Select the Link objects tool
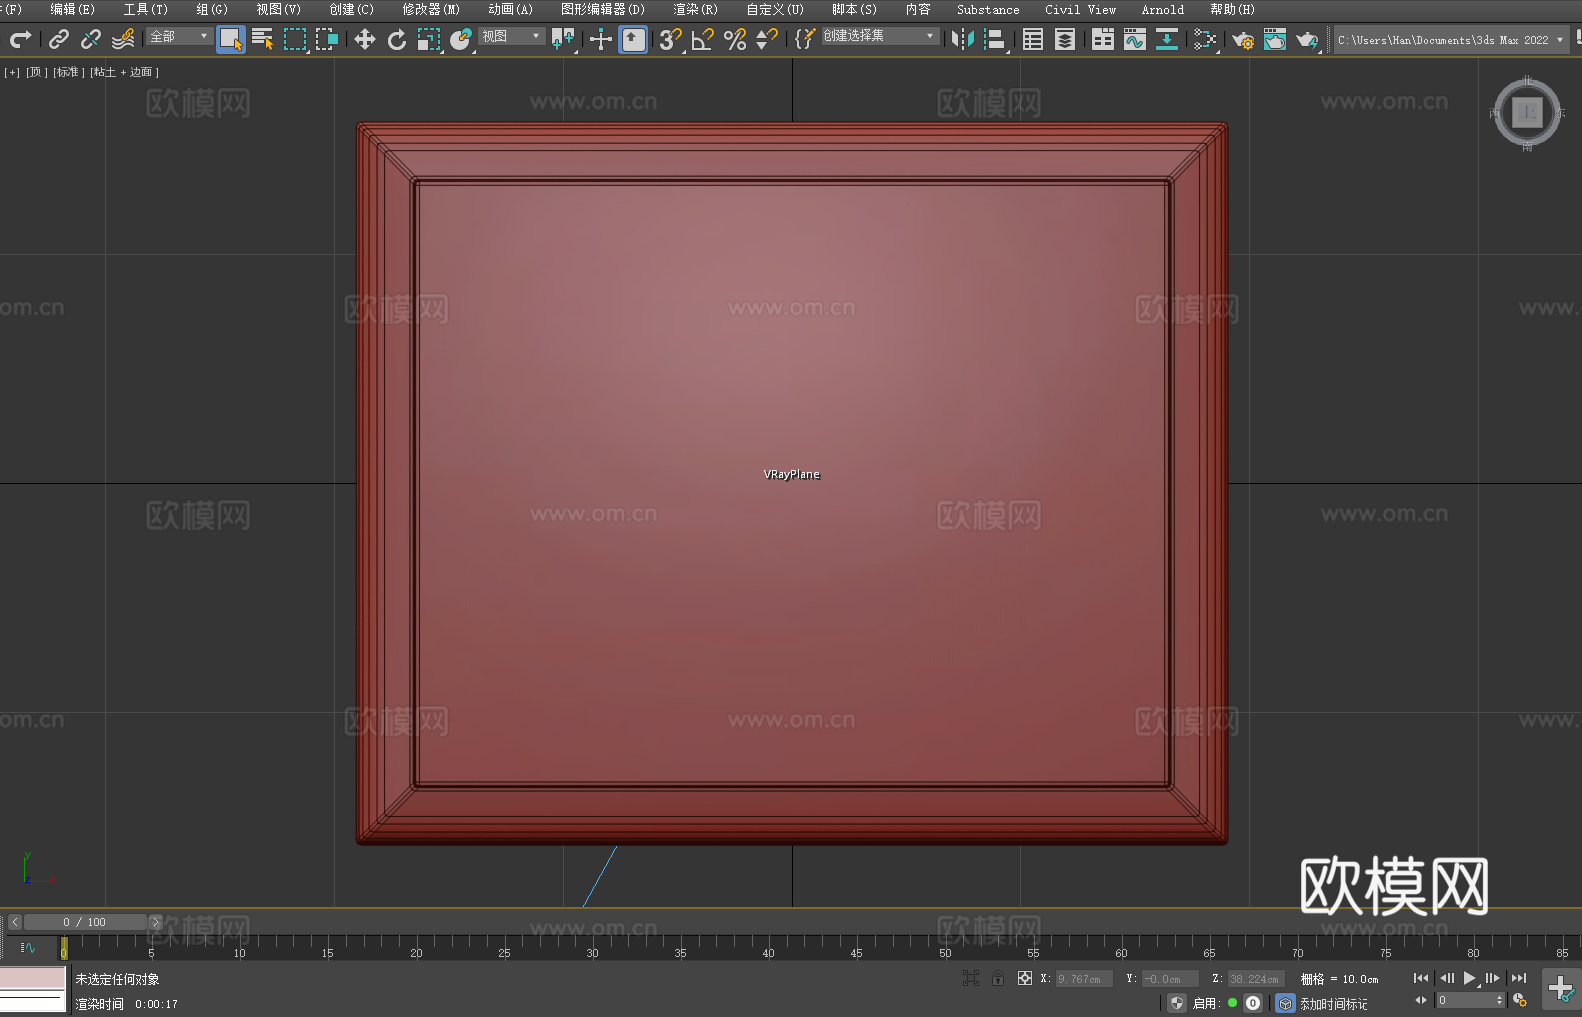 (59, 39)
